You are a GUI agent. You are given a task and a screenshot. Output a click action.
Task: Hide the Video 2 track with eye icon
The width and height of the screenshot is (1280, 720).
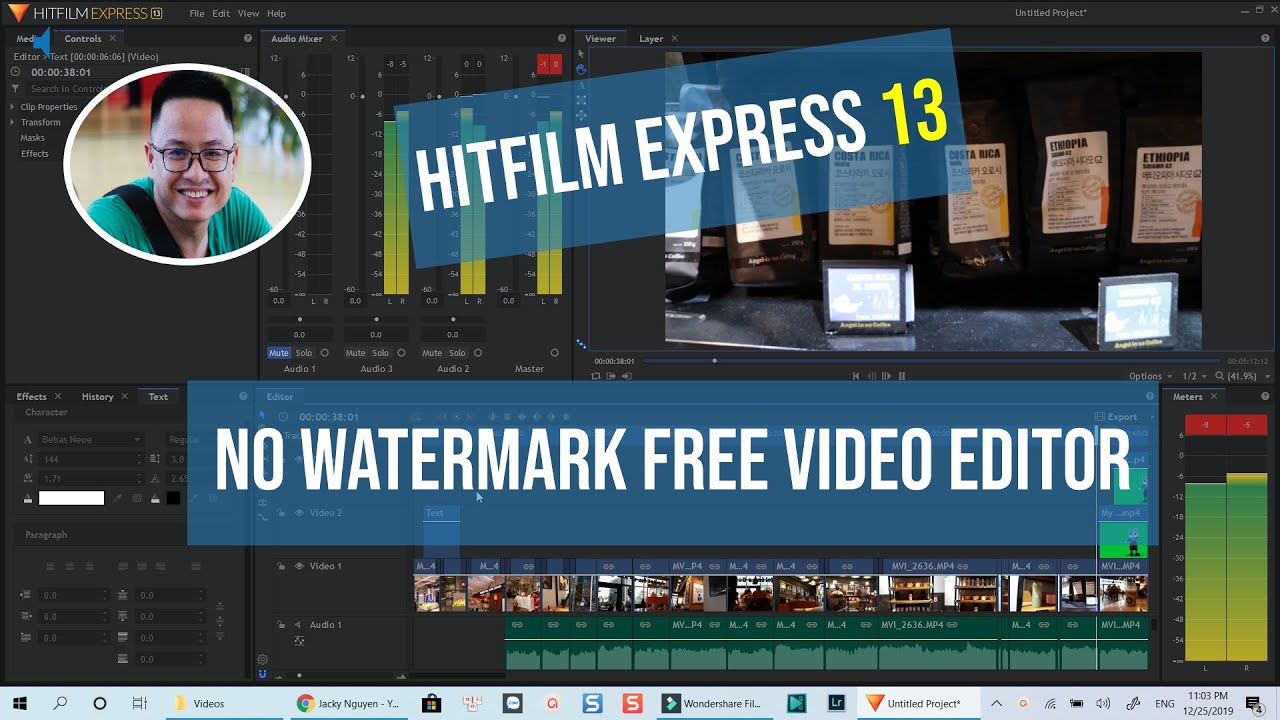click(x=298, y=513)
